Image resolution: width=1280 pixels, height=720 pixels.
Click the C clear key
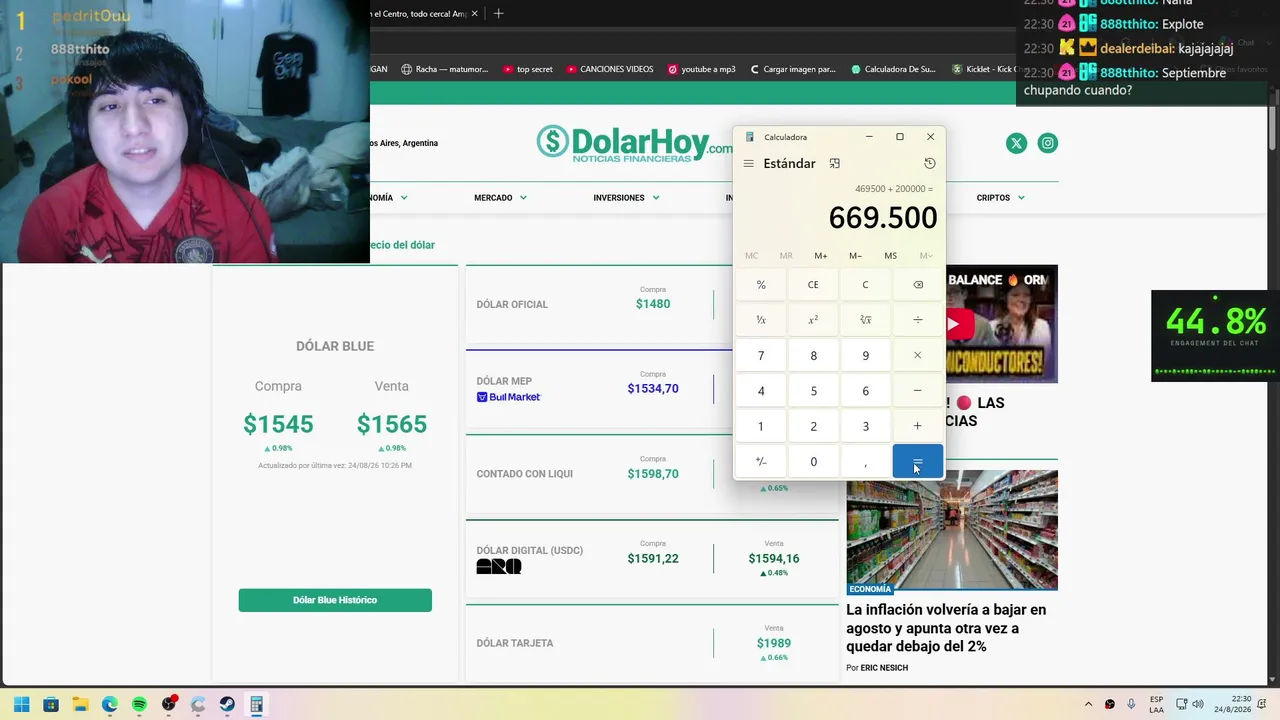866,285
